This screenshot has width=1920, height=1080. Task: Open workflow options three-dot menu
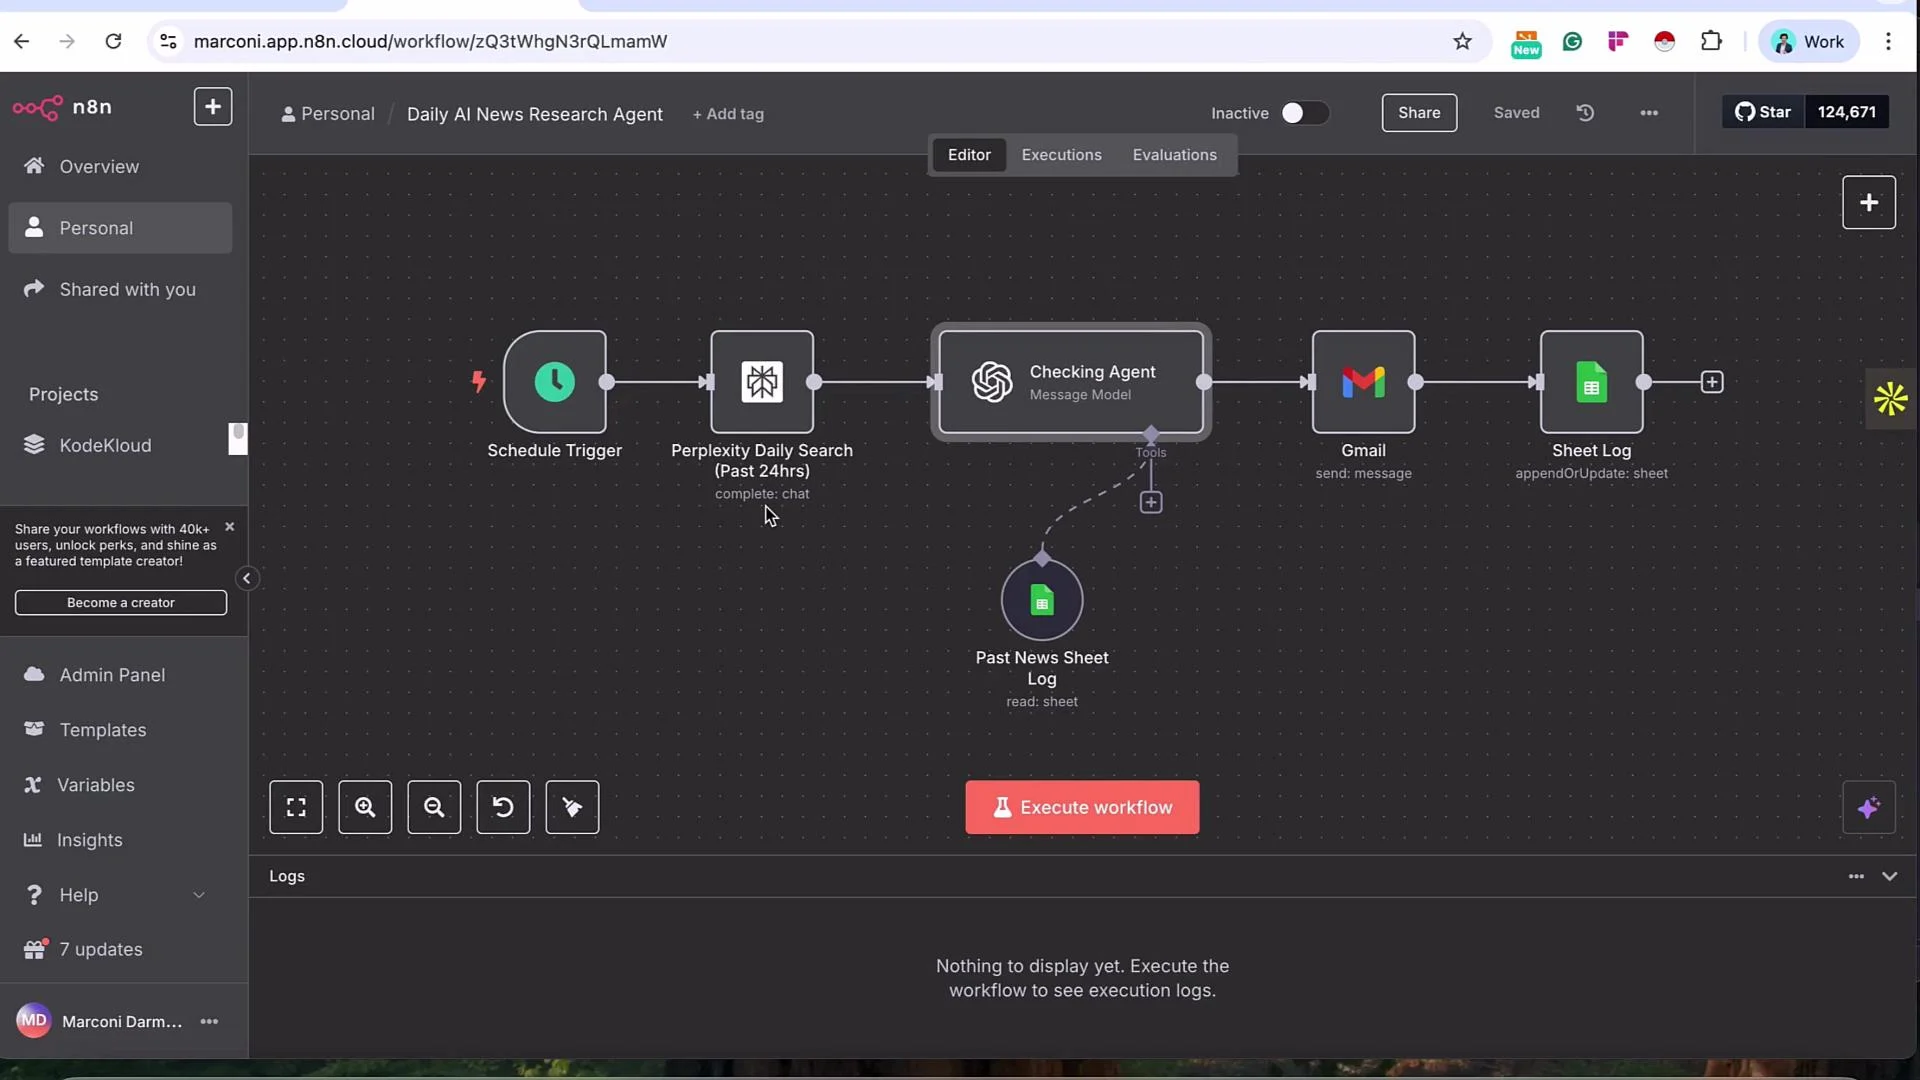[1649, 113]
